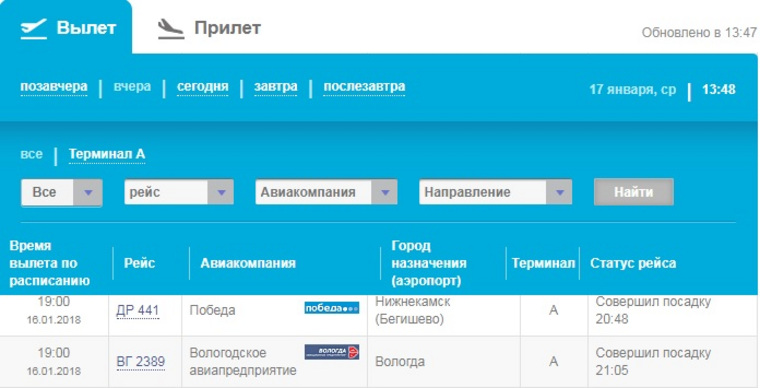Image resolution: width=760 pixels, height=388 pixels.
Task: Show flights for сегодня
Action: click(203, 87)
